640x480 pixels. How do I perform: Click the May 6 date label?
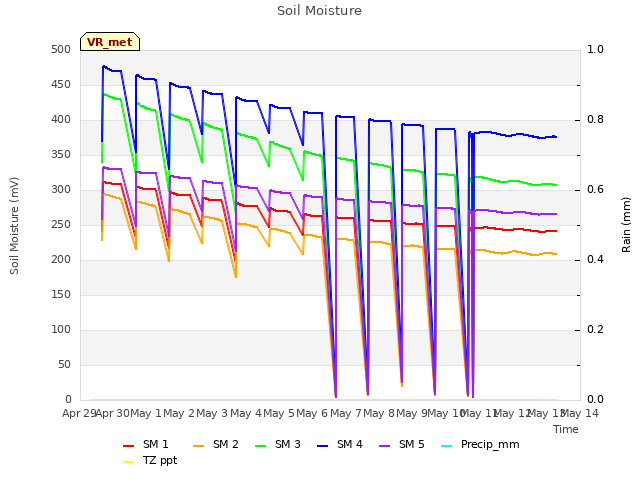pos(312,414)
